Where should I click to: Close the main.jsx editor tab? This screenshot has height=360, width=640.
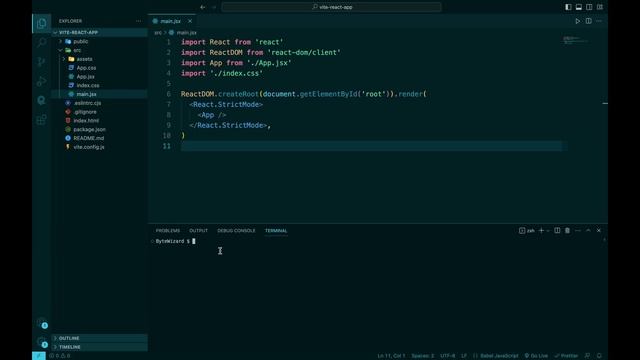[x=190, y=21]
